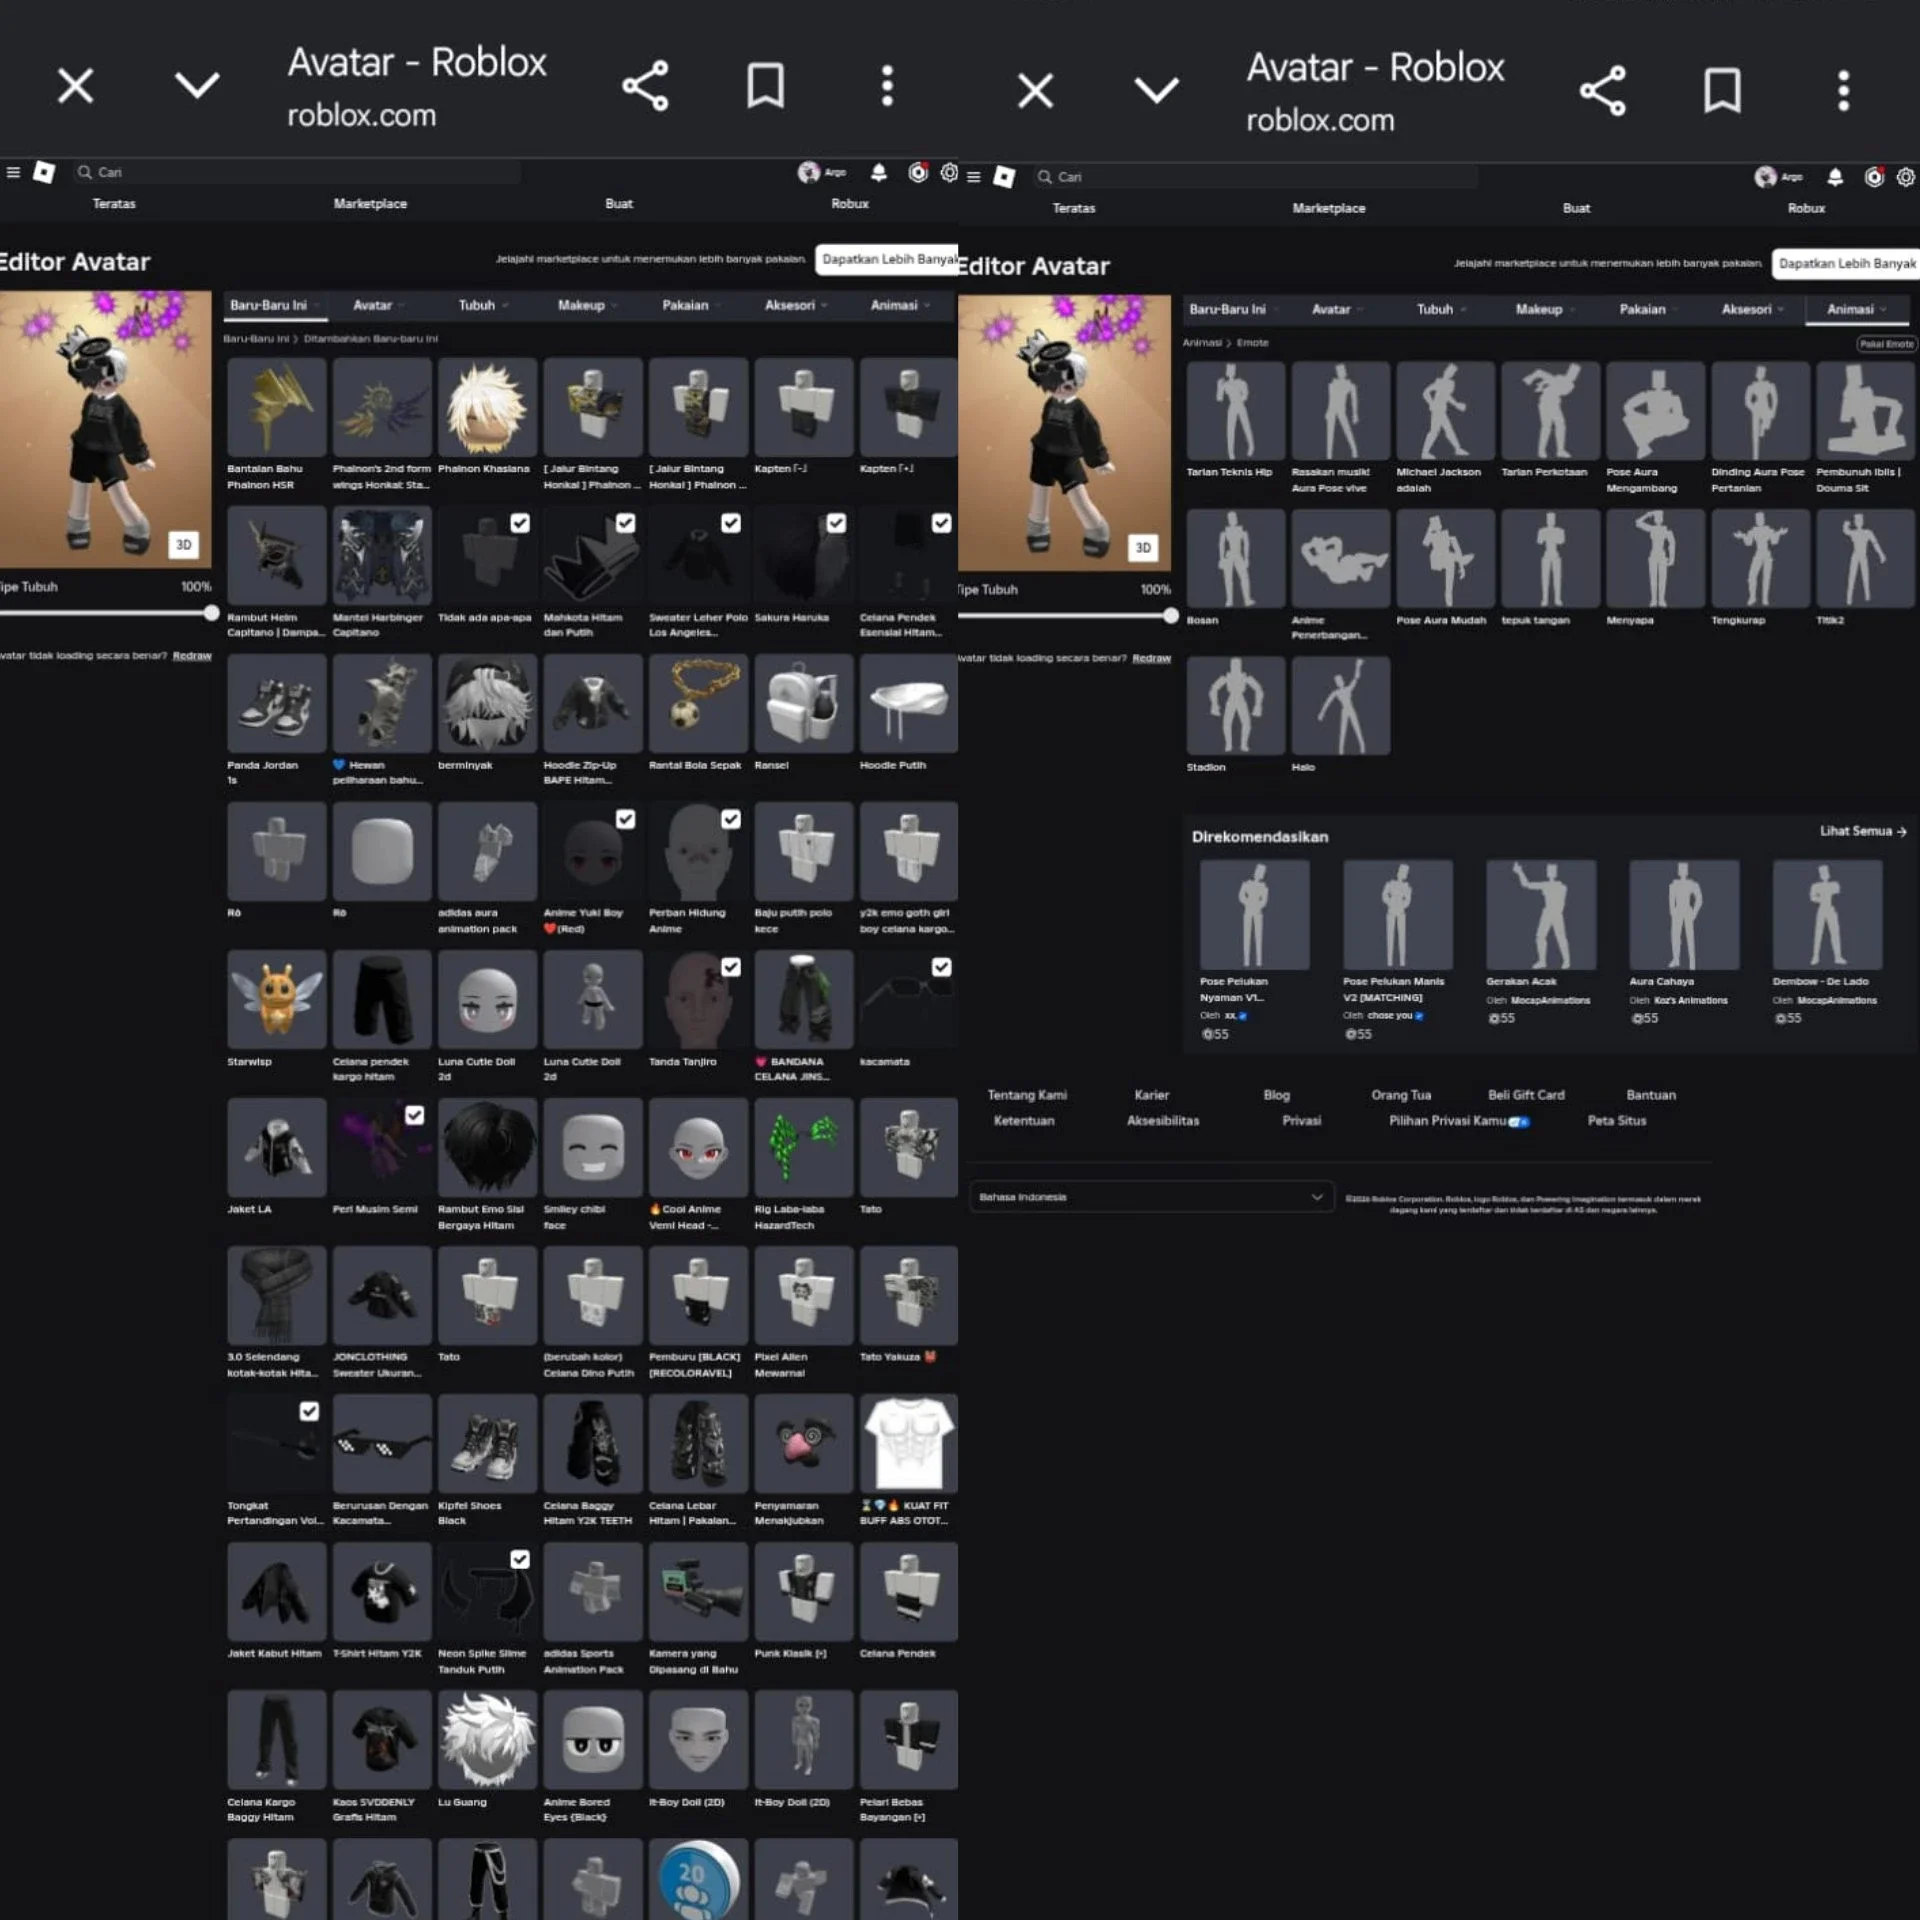
Task: Switch to Aksesori tab in right window
Action: [1752, 310]
